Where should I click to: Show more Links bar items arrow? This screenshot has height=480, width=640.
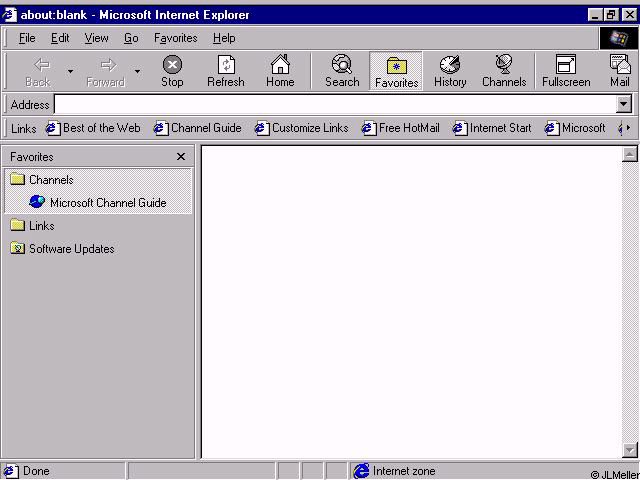(x=628, y=128)
